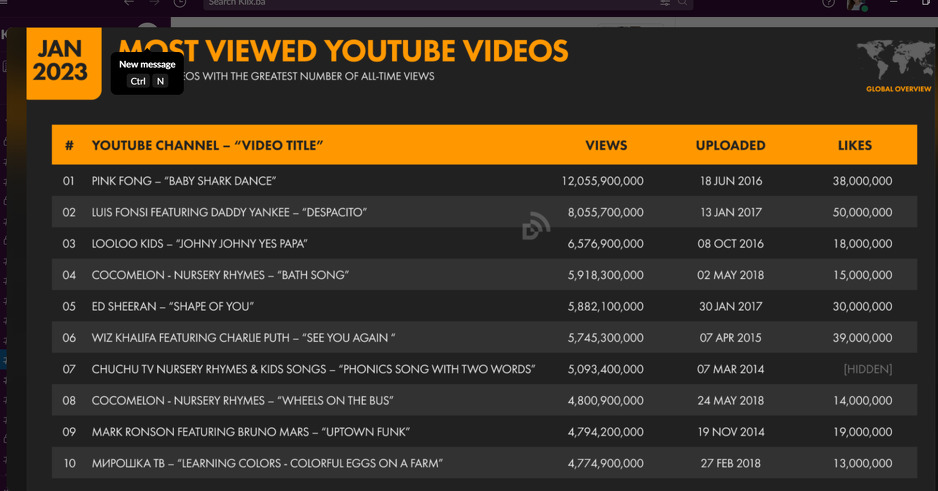This screenshot has width=938, height=491.
Task: Click the VIEWS column header
Action: pos(606,145)
